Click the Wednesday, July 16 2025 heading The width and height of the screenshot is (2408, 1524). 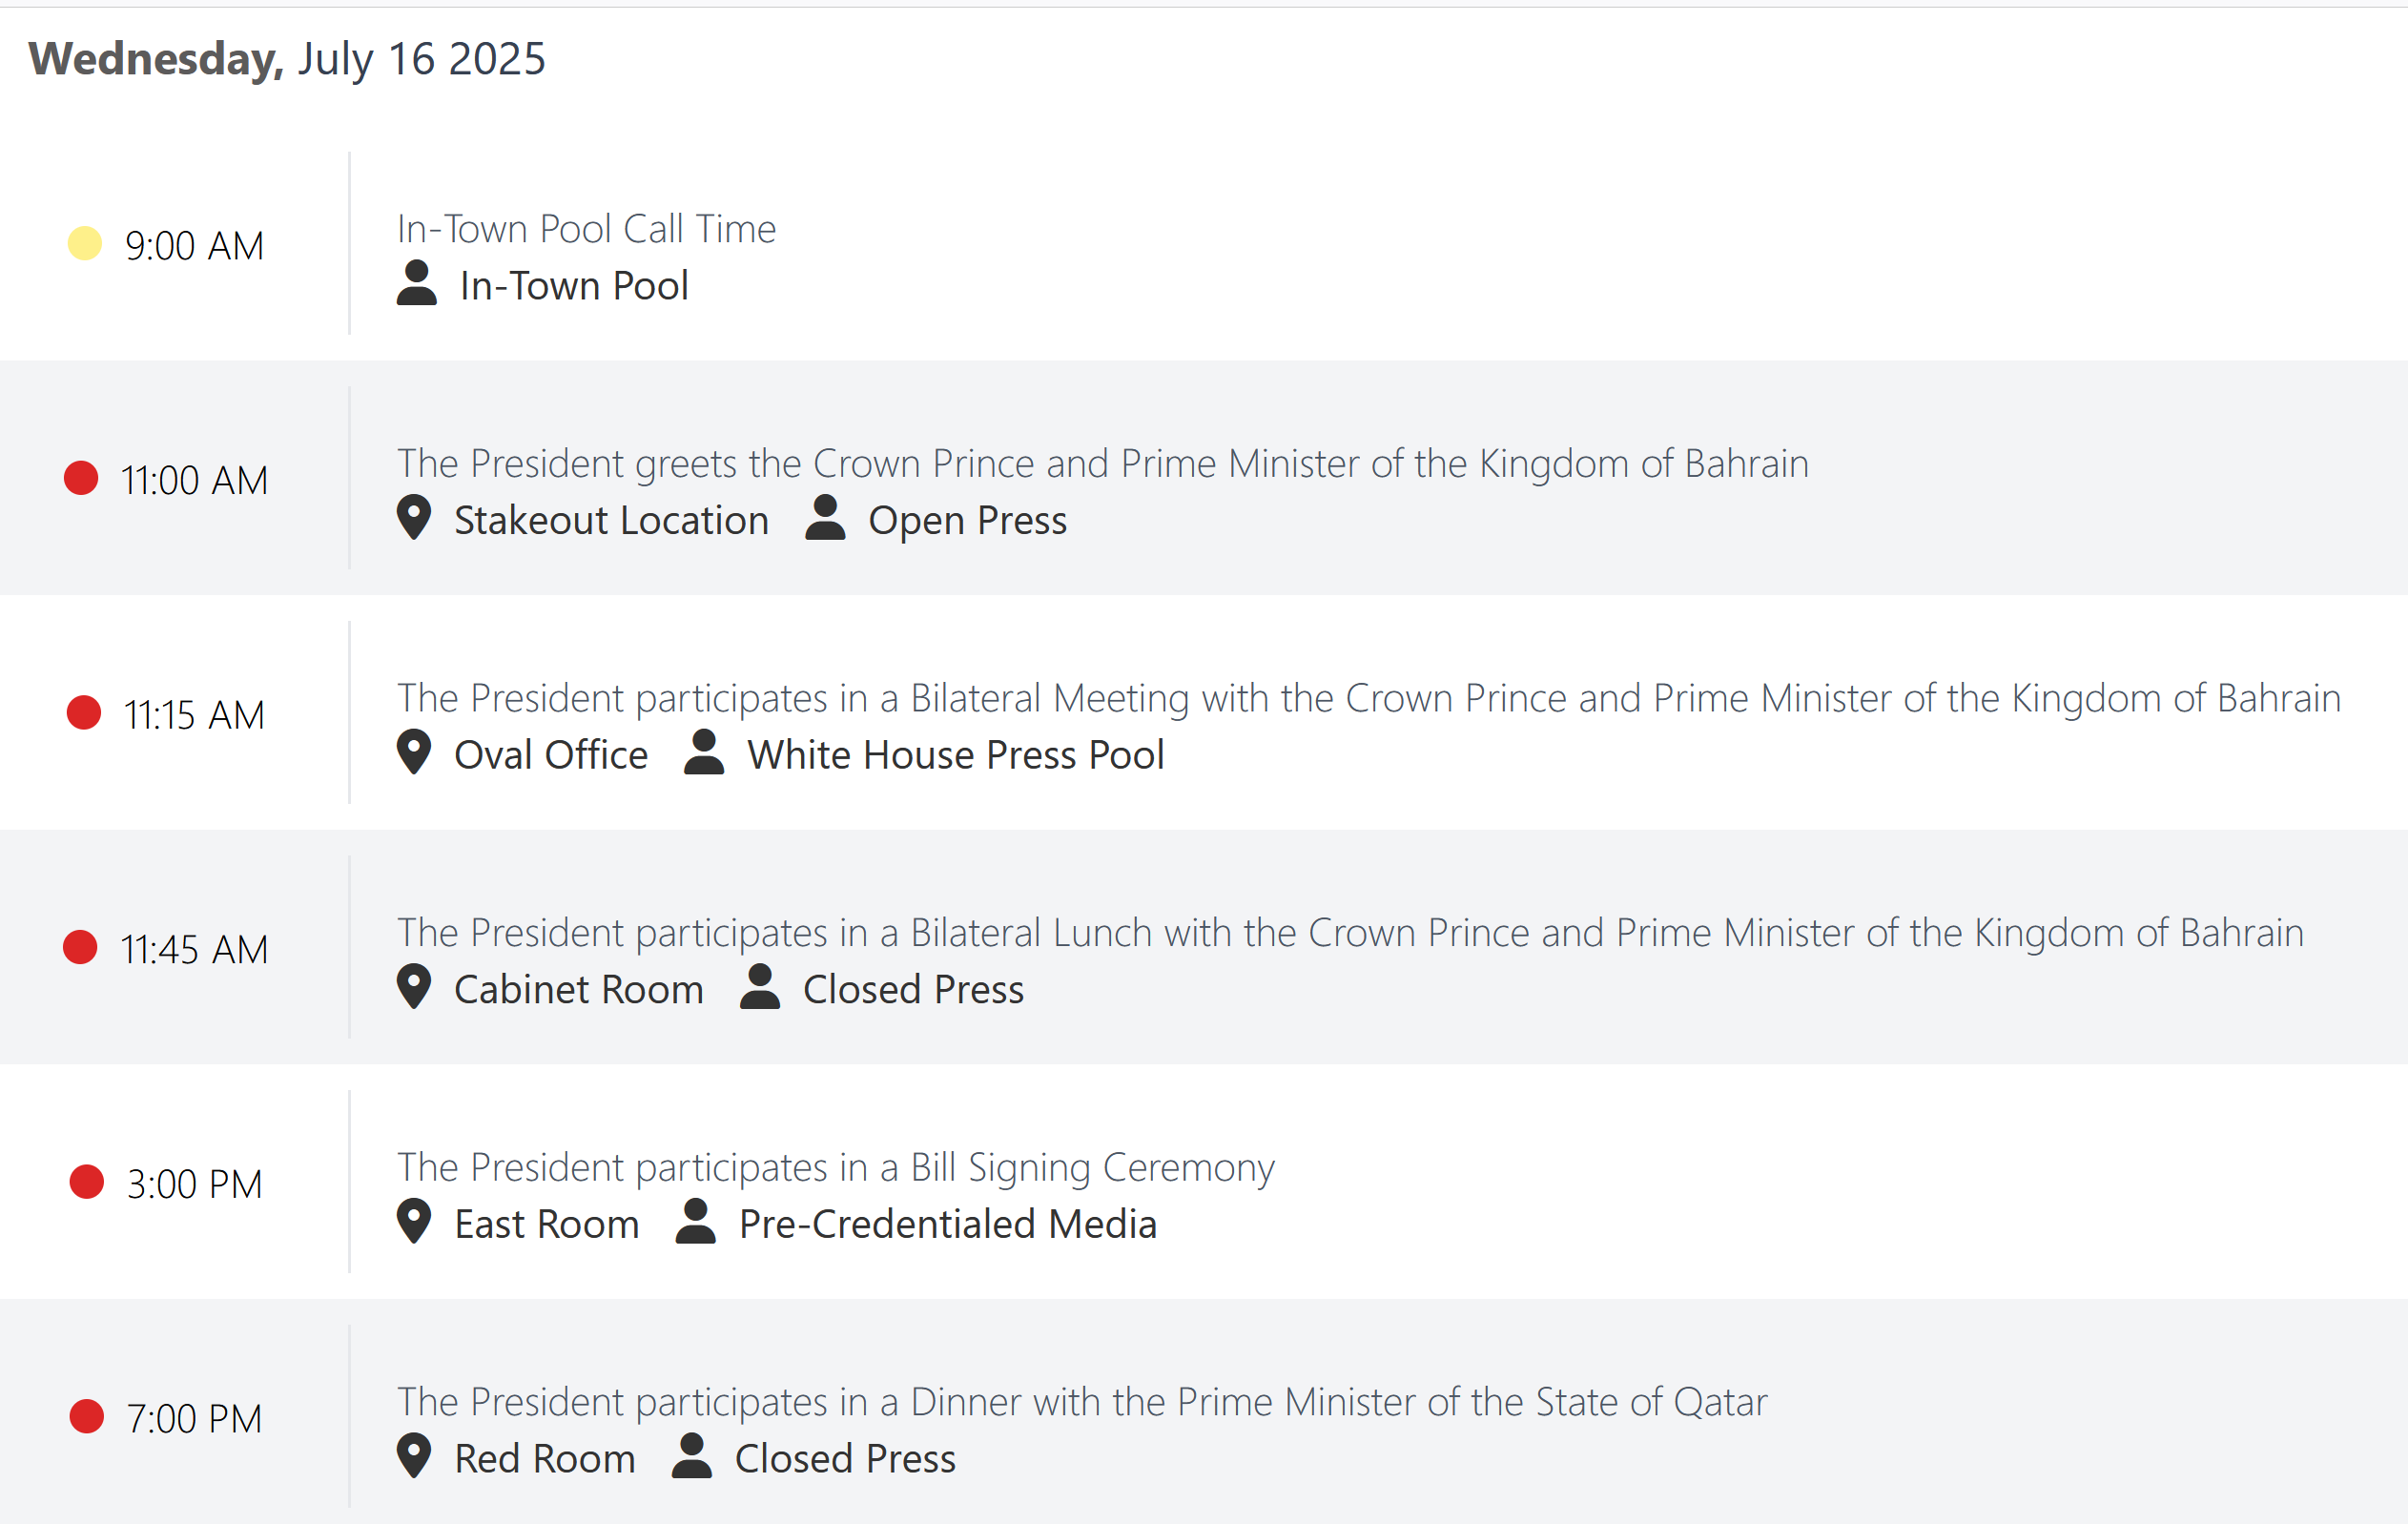(x=287, y=59)
